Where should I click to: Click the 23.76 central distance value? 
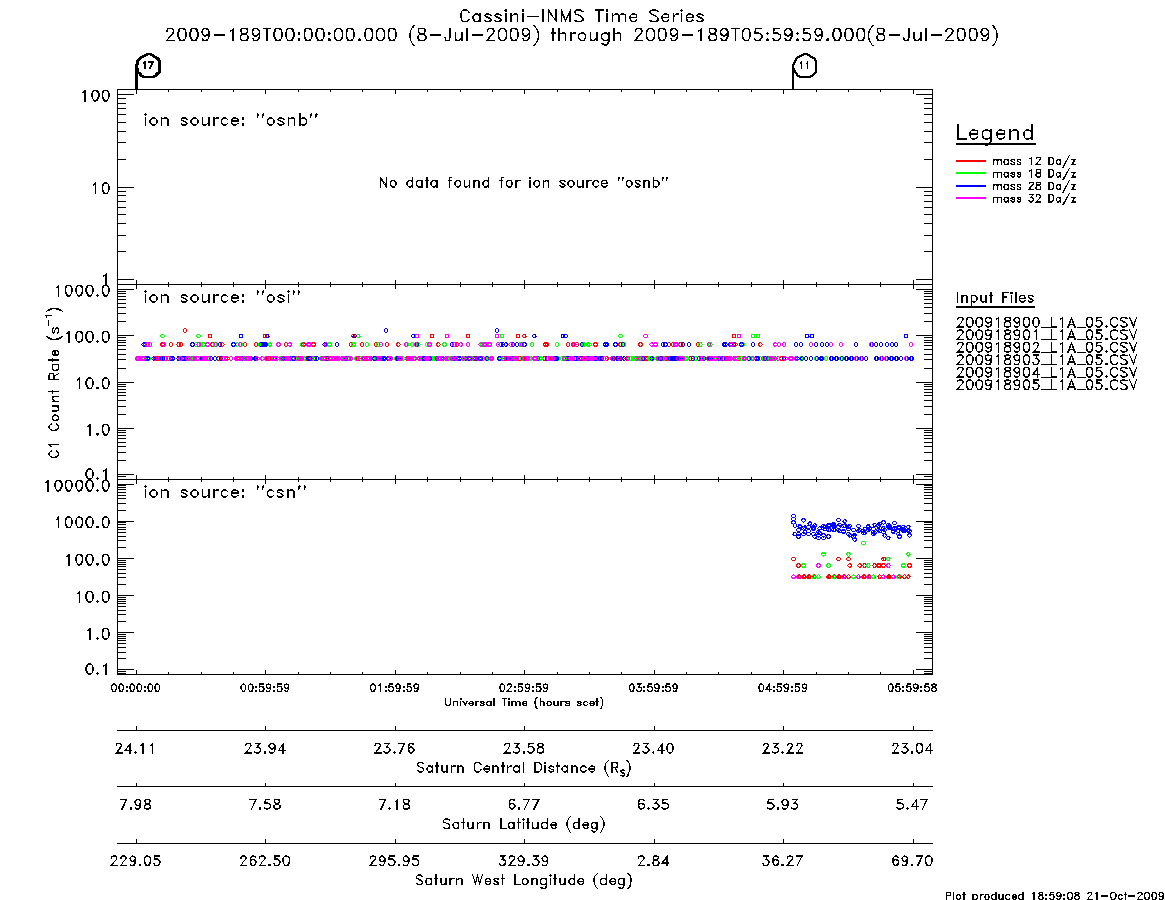[x=395, y=748]
